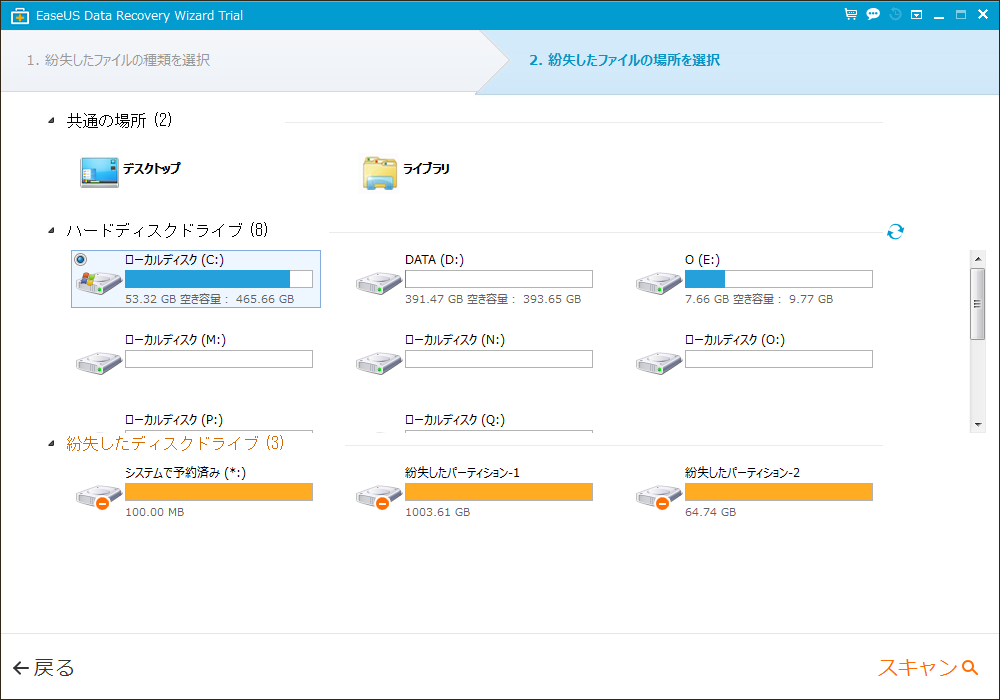Click the capacity text "53.32 GB 空き容量: 465.66 GB"
The height and width of the screenshot is (700, 1000).
(210, 299)
